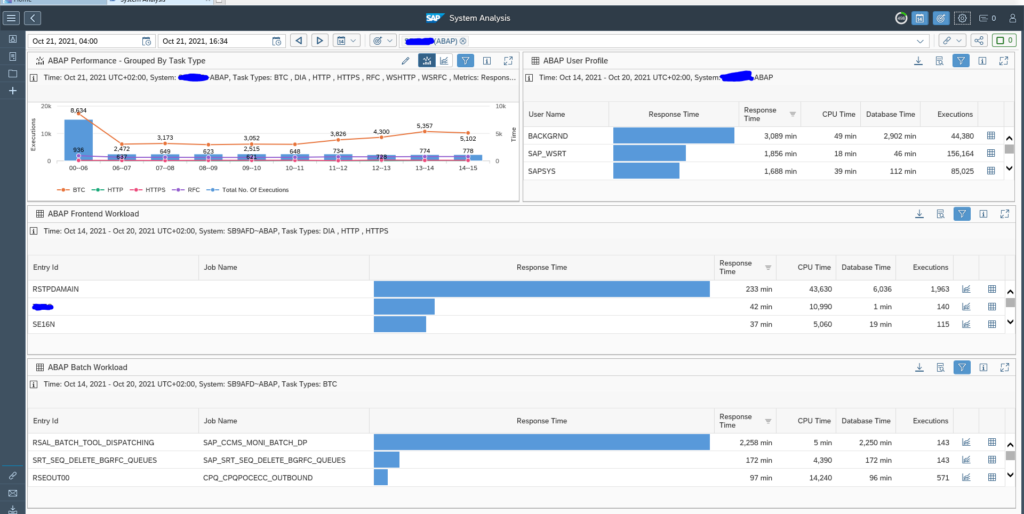Screen dimensions: 1024x514
Task: Remove the (ABAP) system token
Action: 463,41
